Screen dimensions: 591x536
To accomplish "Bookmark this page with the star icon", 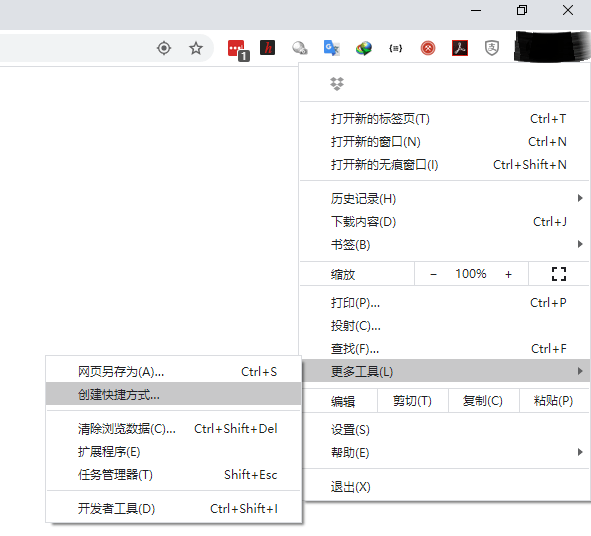I will 196,48.
